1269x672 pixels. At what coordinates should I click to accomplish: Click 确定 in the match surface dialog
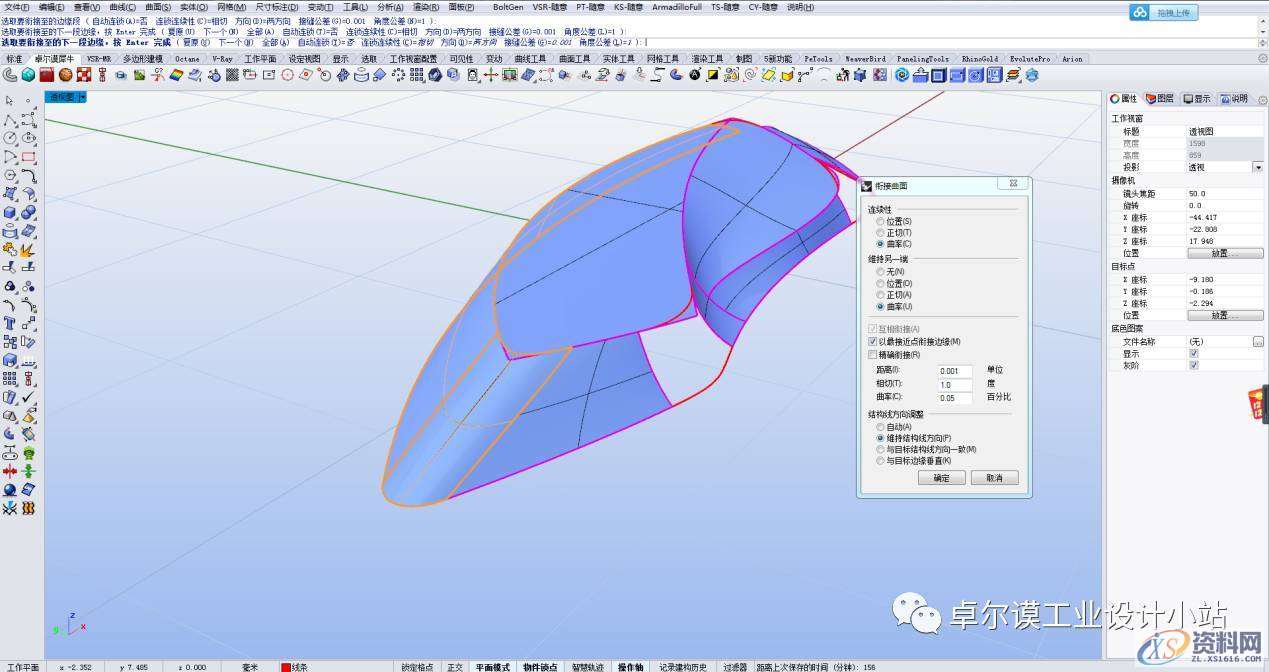[941, 478]
